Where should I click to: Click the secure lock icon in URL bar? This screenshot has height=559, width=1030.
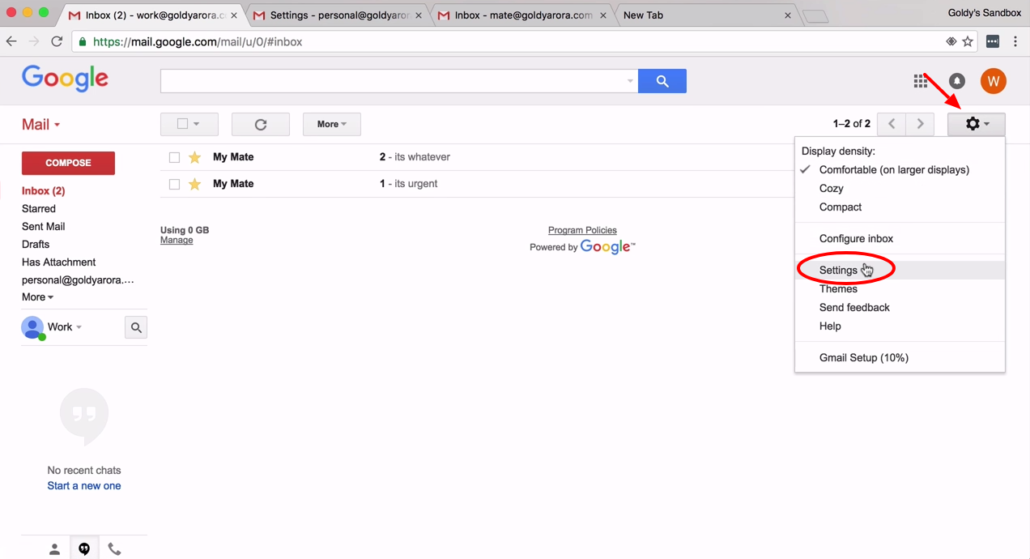(82, 41)
